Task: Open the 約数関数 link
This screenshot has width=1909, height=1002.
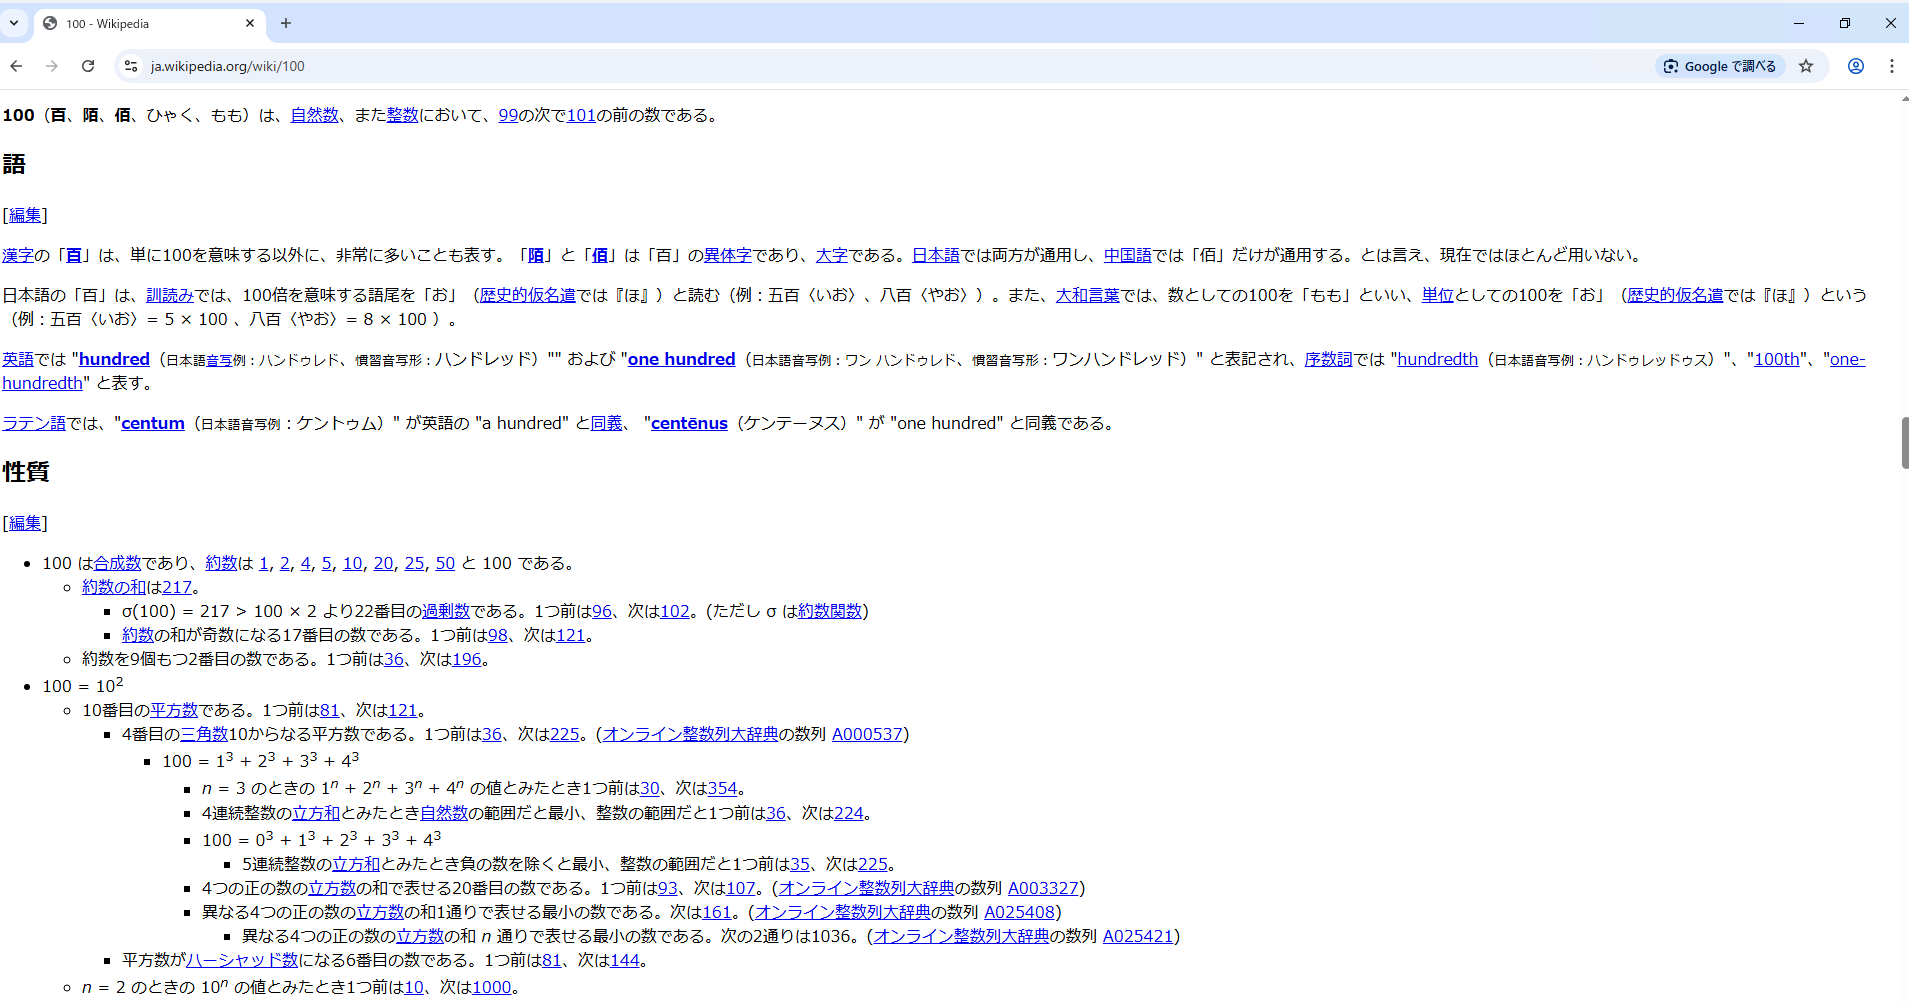Action: point(830,611)
